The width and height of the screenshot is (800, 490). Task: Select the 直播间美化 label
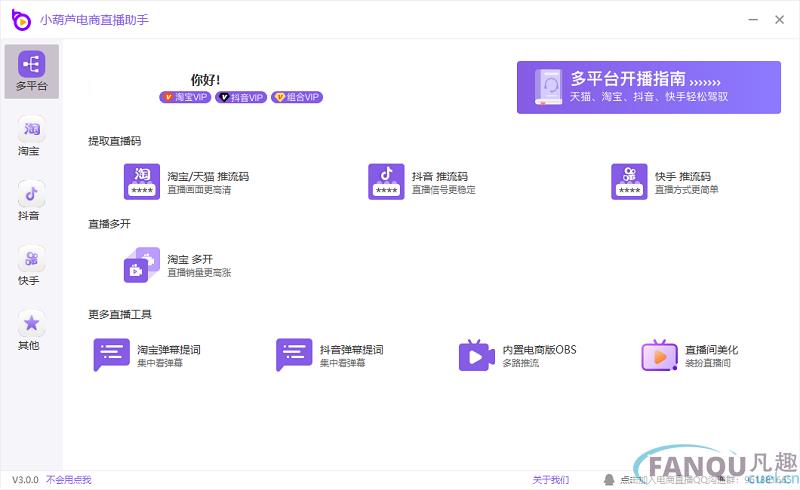(711, 350)
